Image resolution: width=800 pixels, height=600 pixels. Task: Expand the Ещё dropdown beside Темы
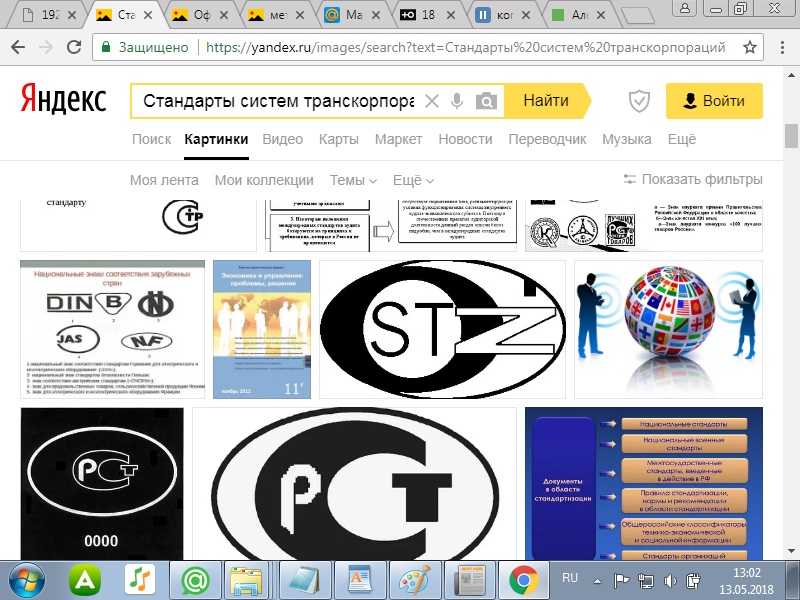pyautogui.click(x=413, y=180)
